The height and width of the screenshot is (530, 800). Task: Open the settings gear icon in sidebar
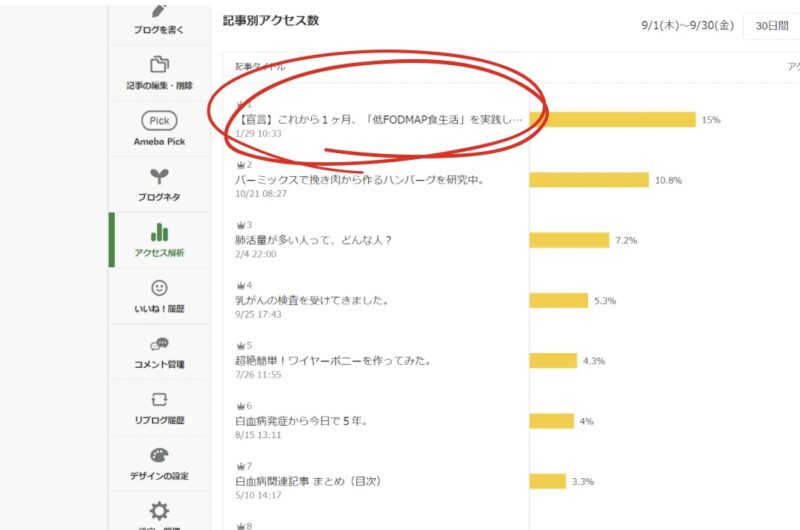(x=159, y=511)
